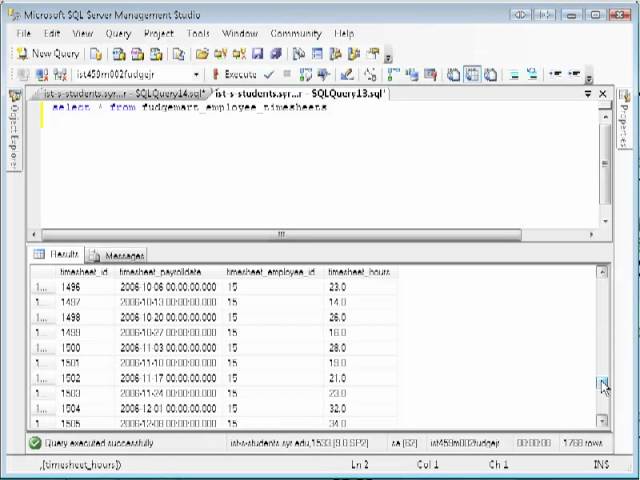Open the Template Explorer icon

click(x=354, y=54)
